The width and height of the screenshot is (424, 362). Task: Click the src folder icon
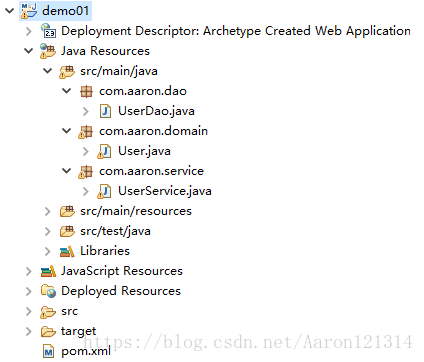point(48,311)
